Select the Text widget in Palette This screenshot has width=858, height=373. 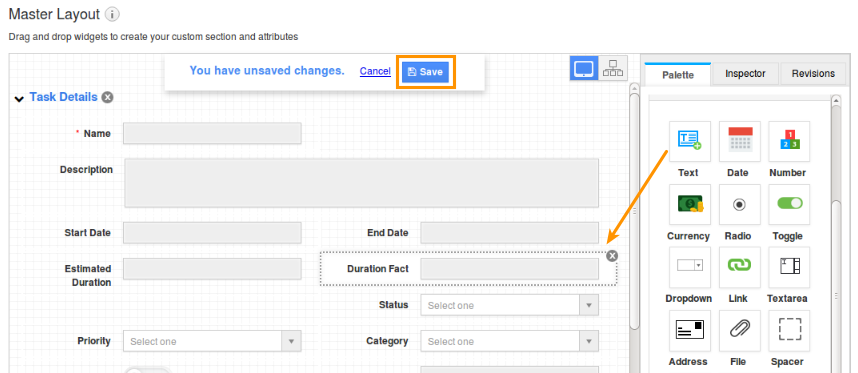pos(690,141)
